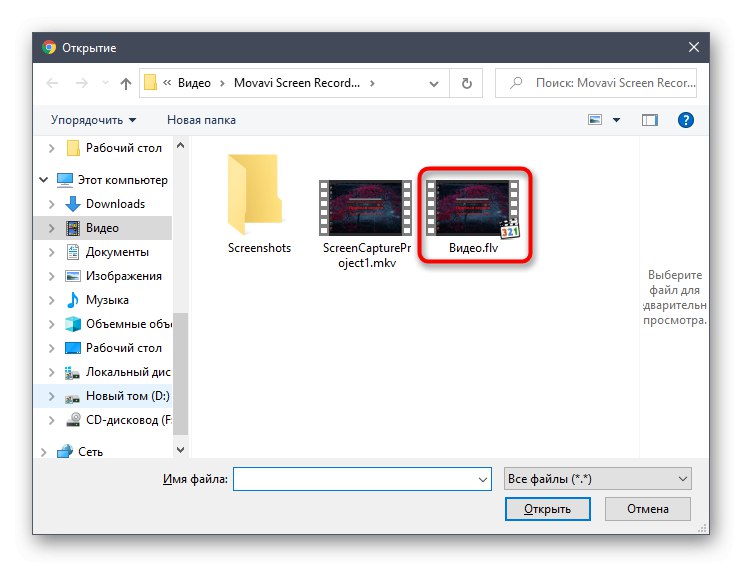The width and height of the screenshot is (742, 567).
Task: Click the Сеть network icon
Action: coord(64,452)
